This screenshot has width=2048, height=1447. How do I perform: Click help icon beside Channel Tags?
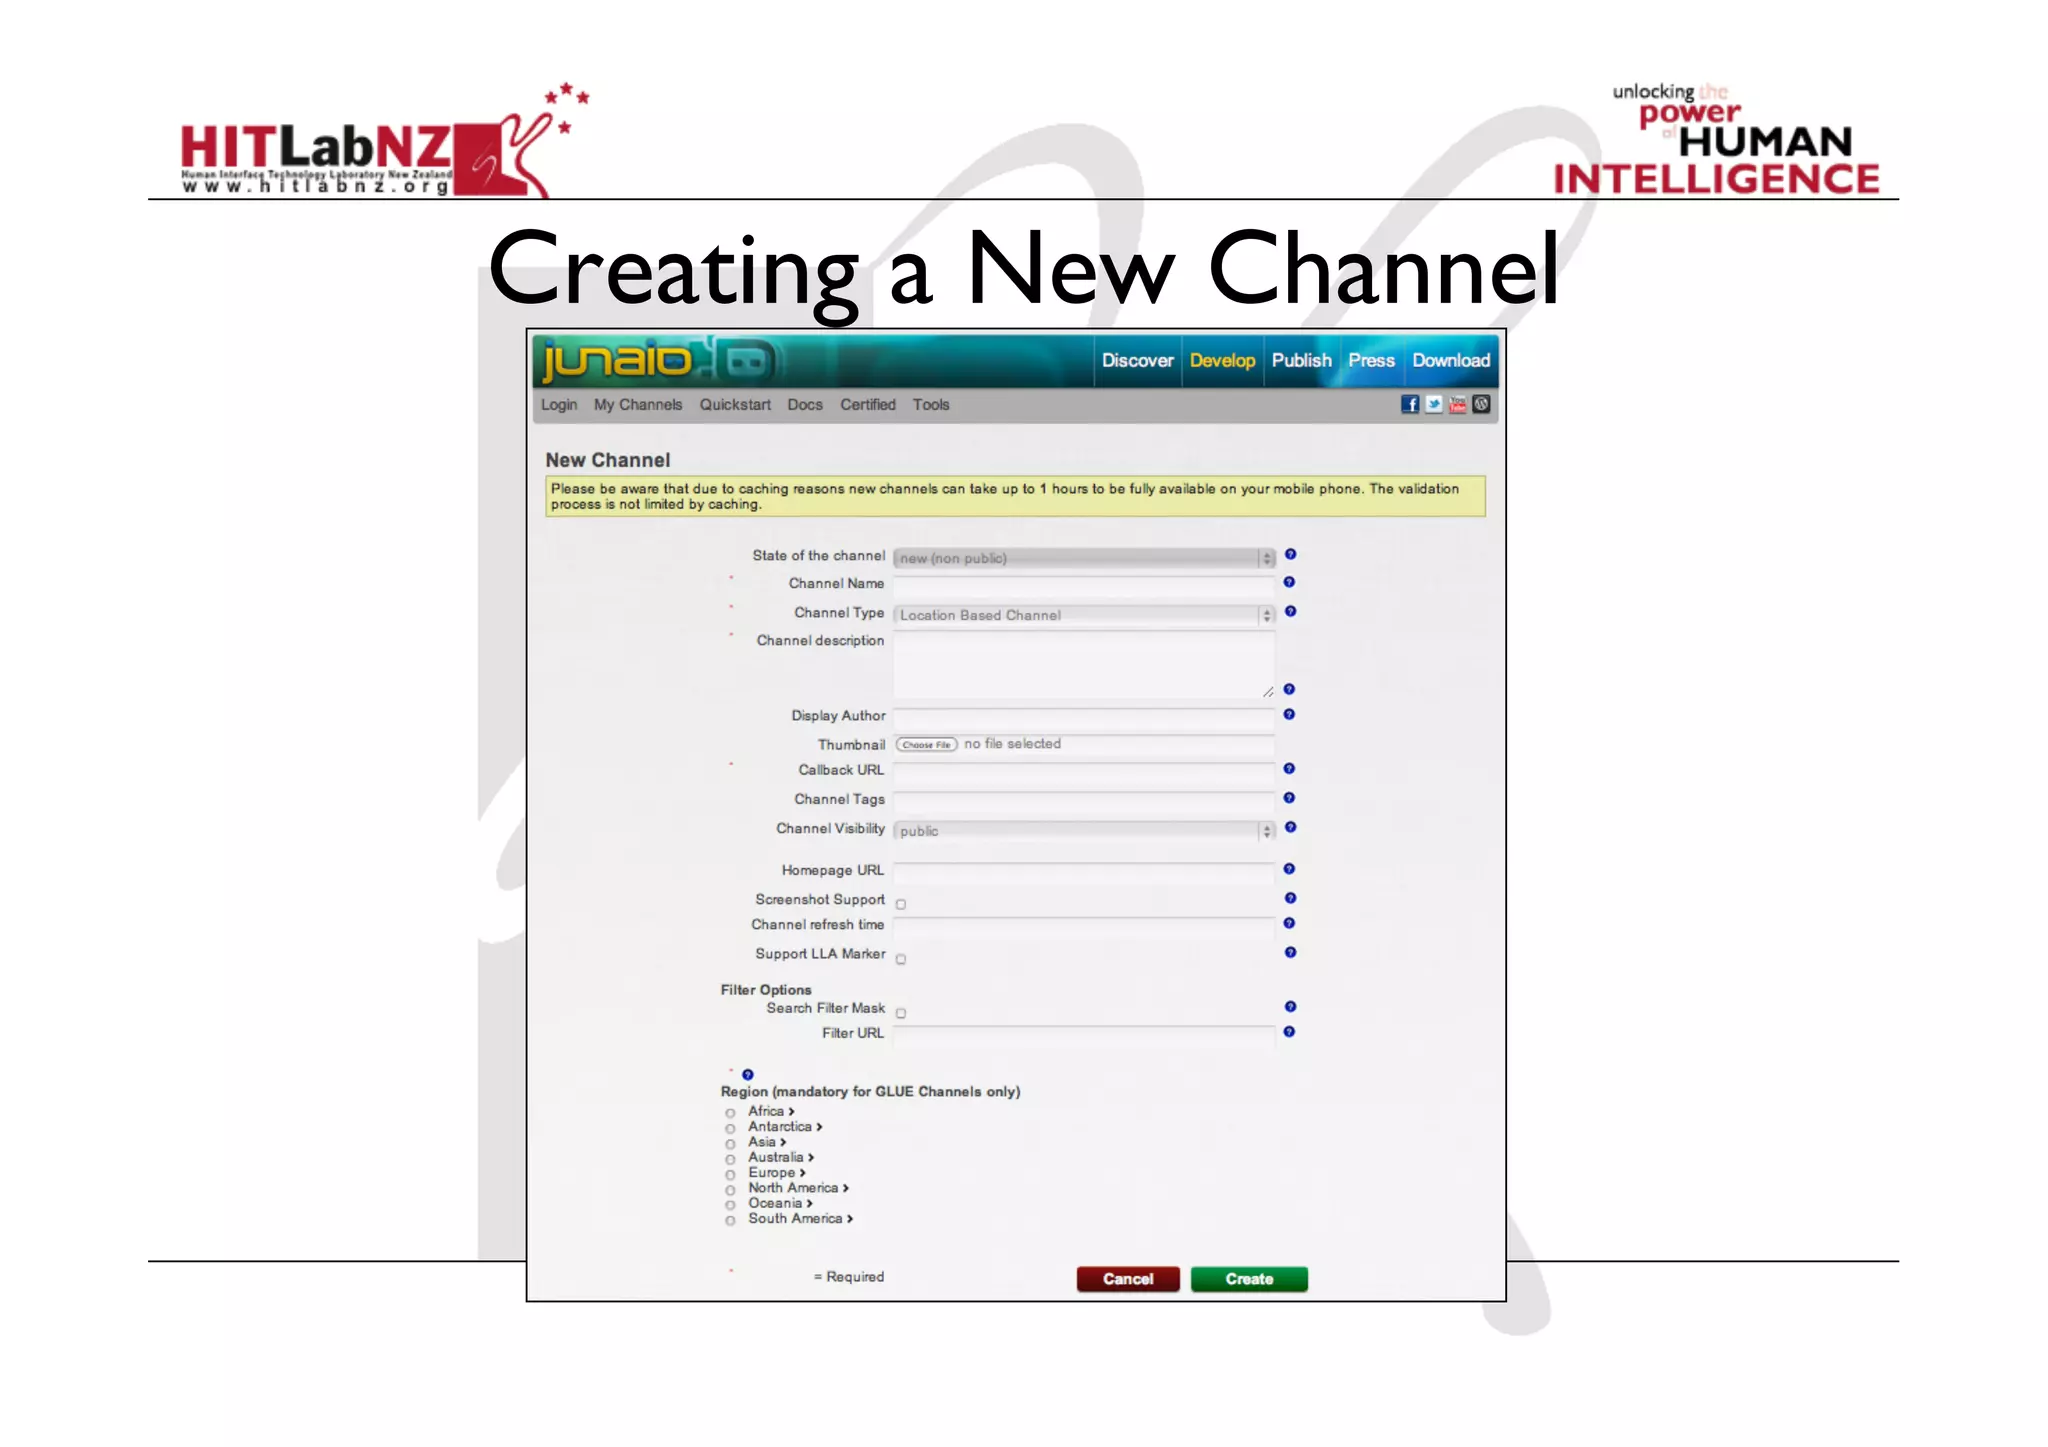[1289, 797]
